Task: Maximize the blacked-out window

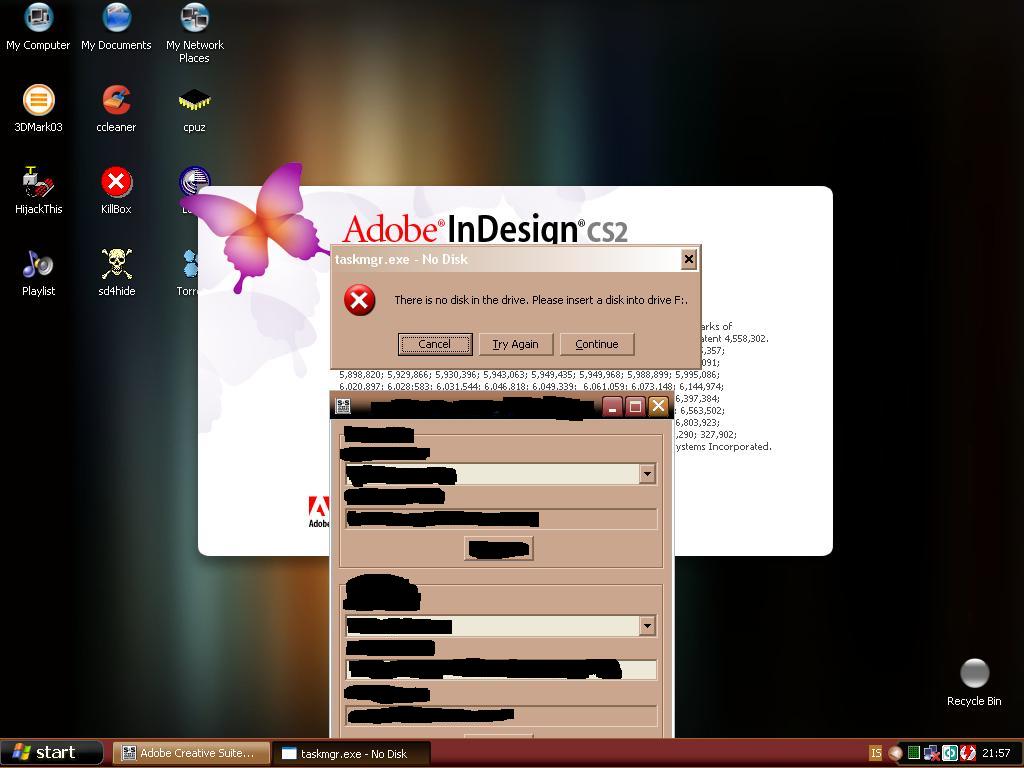Action: (x=635, y=406)
